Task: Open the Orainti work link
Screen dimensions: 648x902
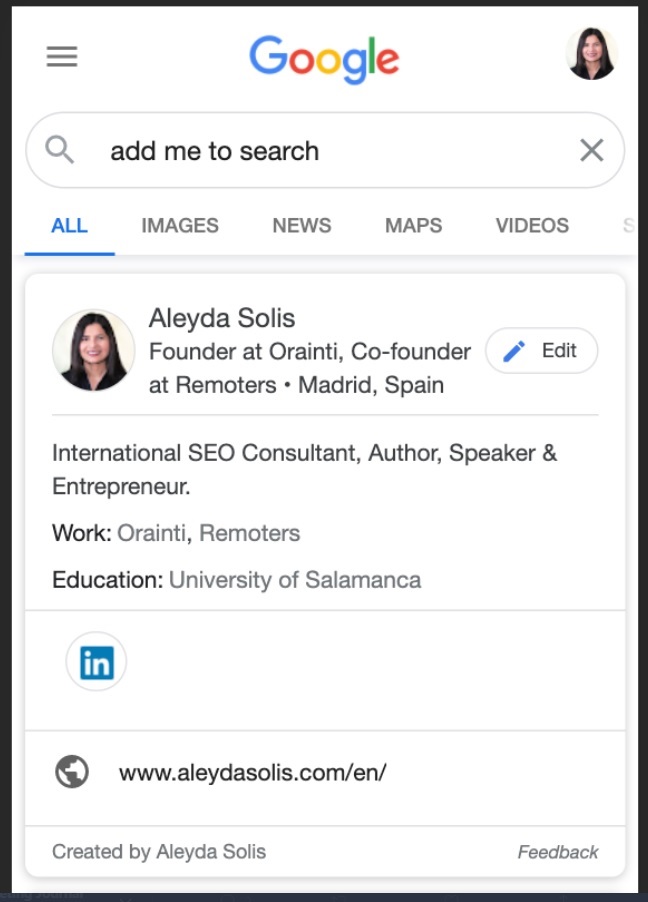Action: [151, 533]
